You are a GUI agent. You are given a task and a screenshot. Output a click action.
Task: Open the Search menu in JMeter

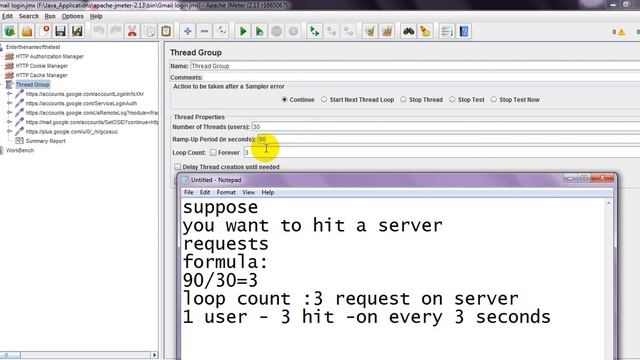(x=29, y=16)
